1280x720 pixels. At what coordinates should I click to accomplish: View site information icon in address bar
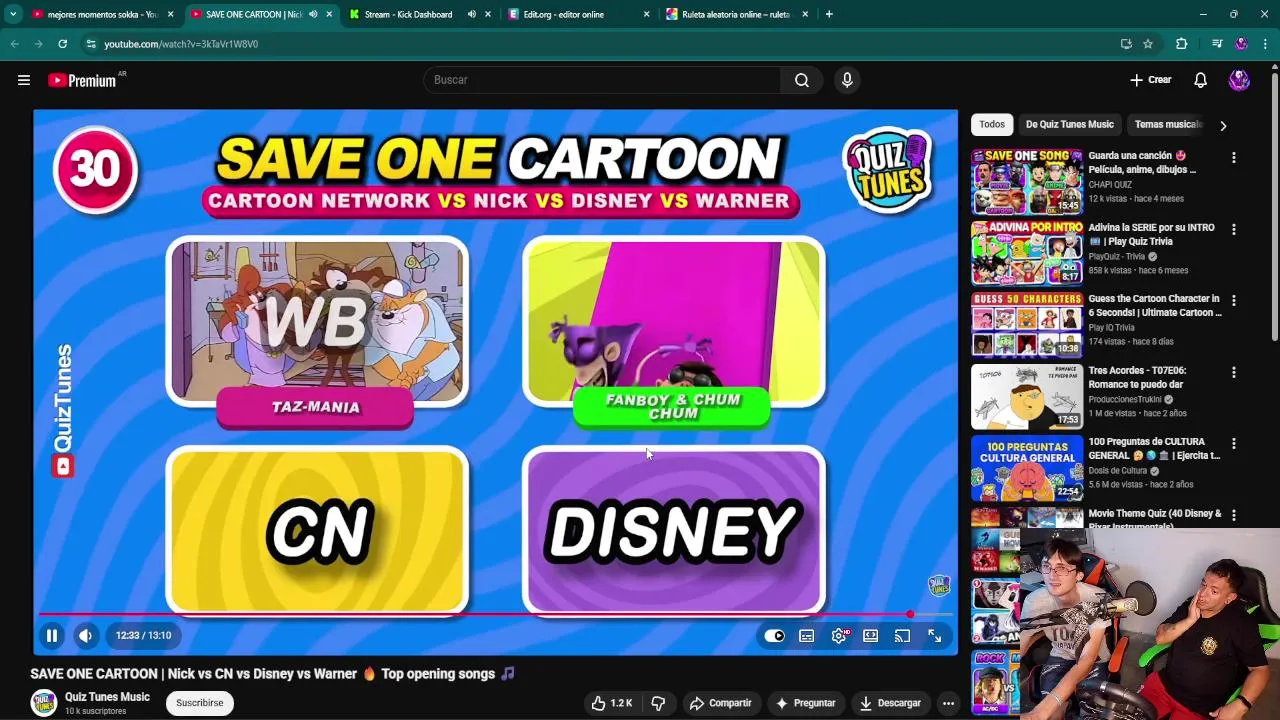click(x=91, y=44)
